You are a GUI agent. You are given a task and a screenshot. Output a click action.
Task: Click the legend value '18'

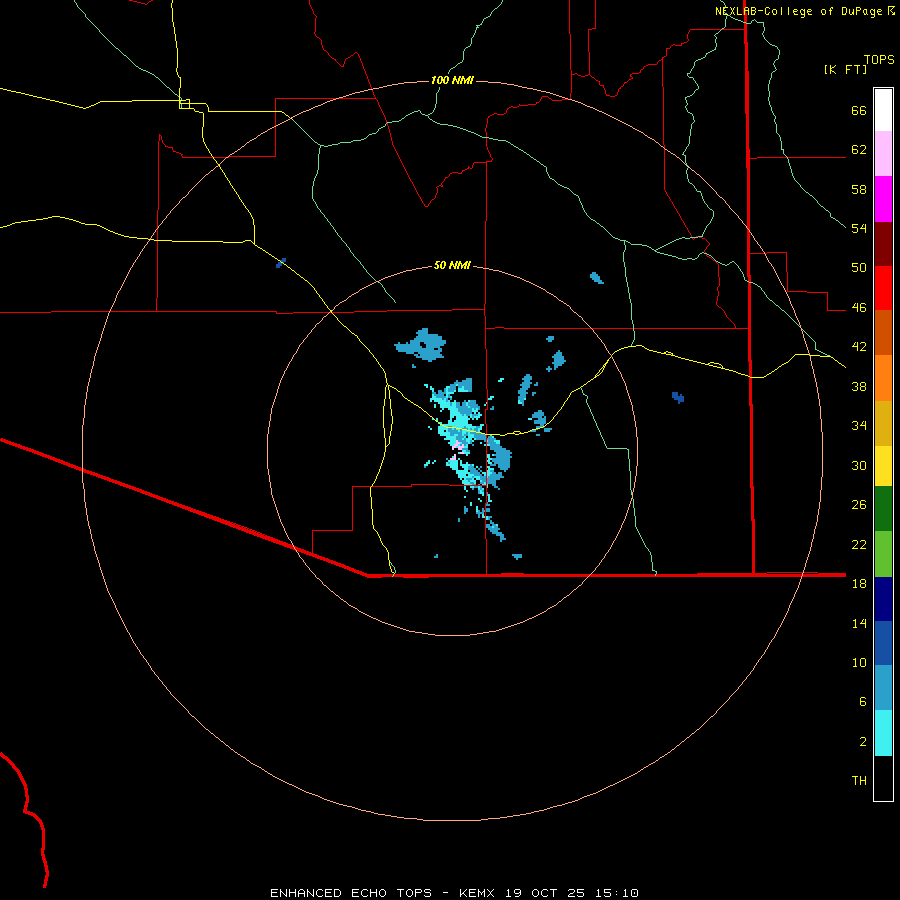pos(859,584)
